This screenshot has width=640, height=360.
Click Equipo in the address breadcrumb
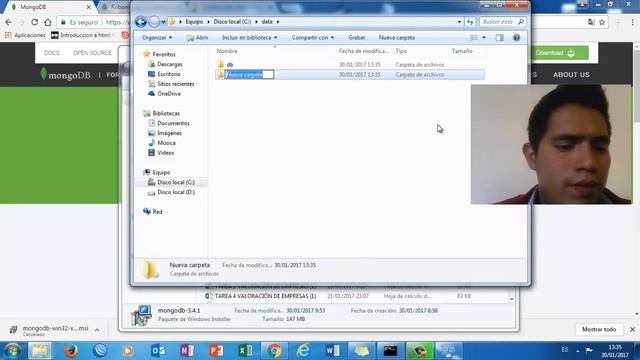point(194,22)
